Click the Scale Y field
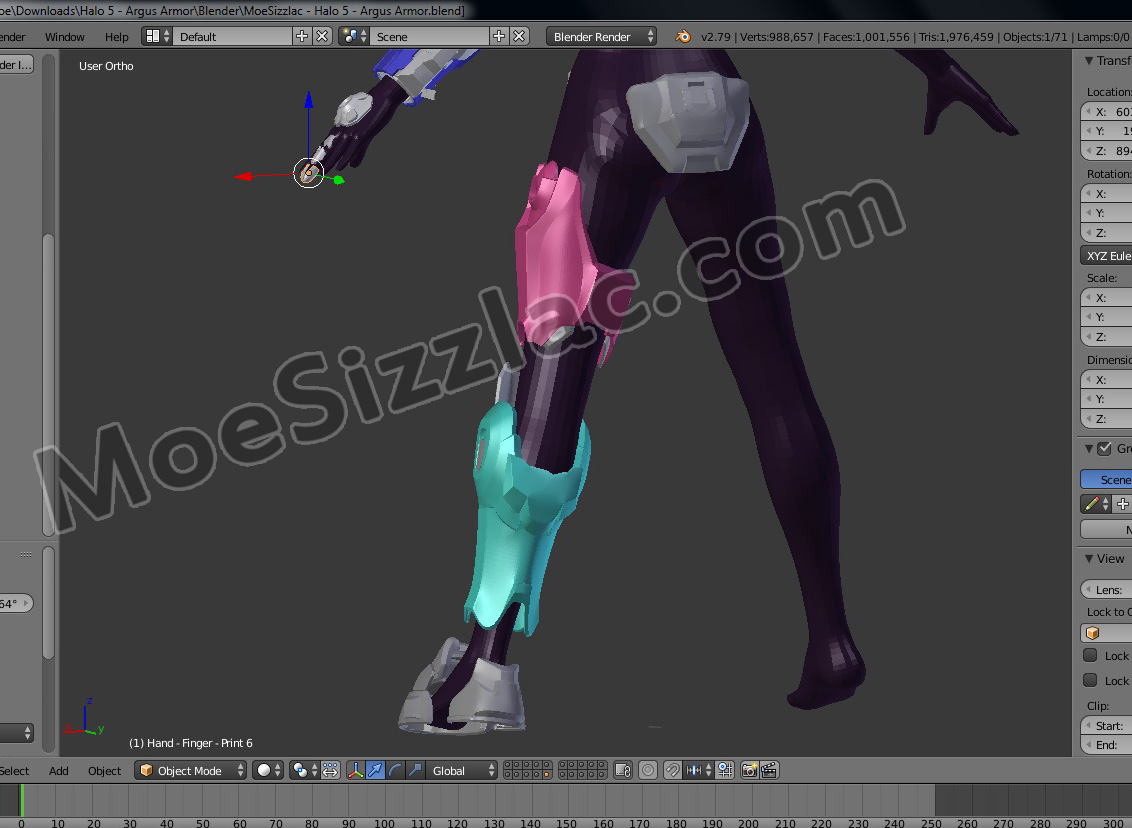Image resolution: width=1132 pixels, height=828 pixels. click(1106, 317)
